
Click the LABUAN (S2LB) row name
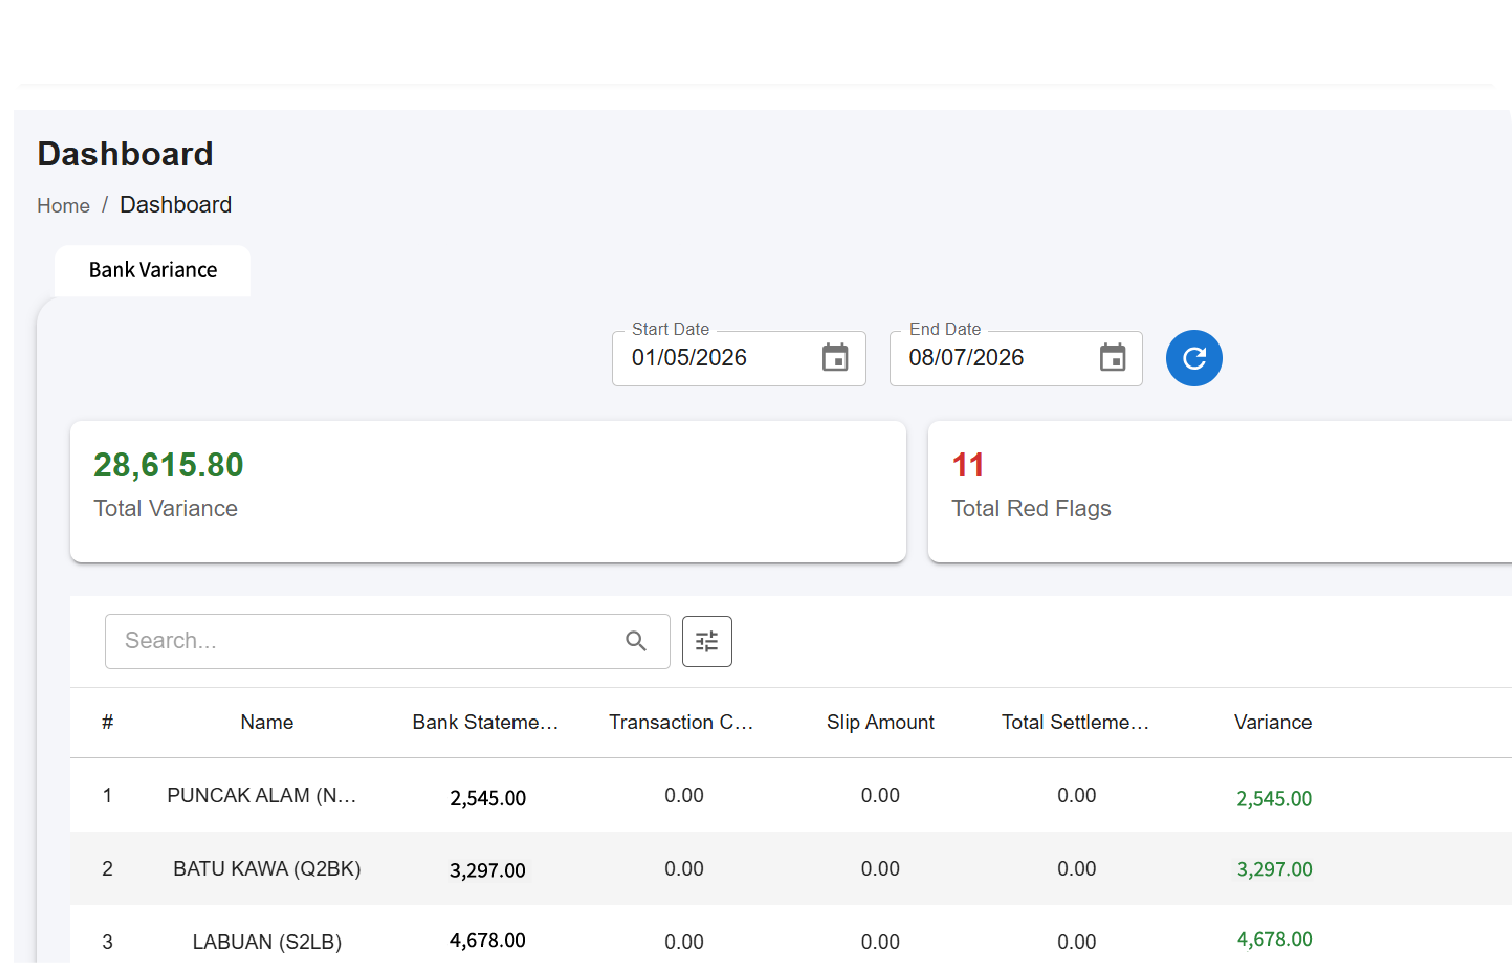(267, 942)
